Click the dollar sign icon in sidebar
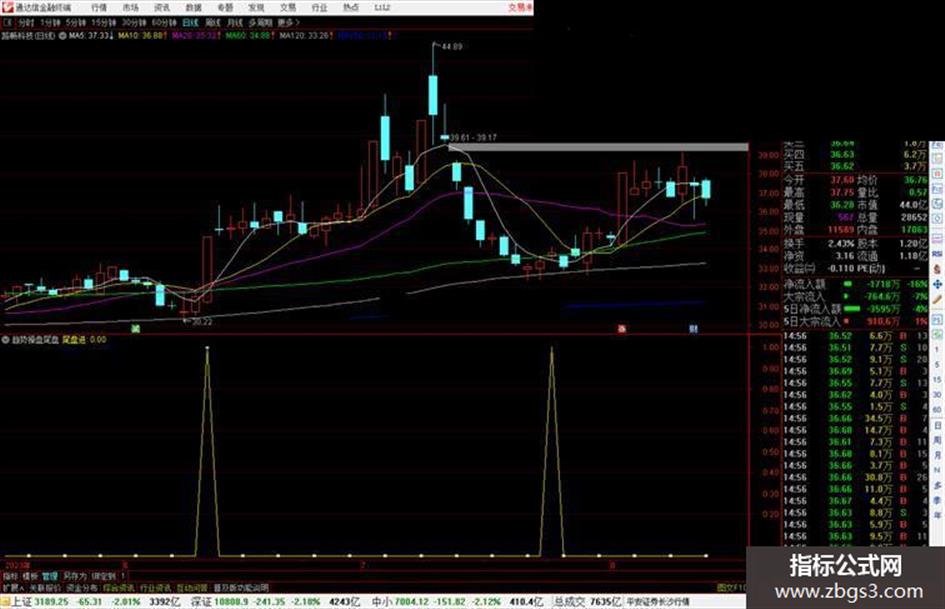The height and width of the screenshot is (609, 945). coord(937,269)
